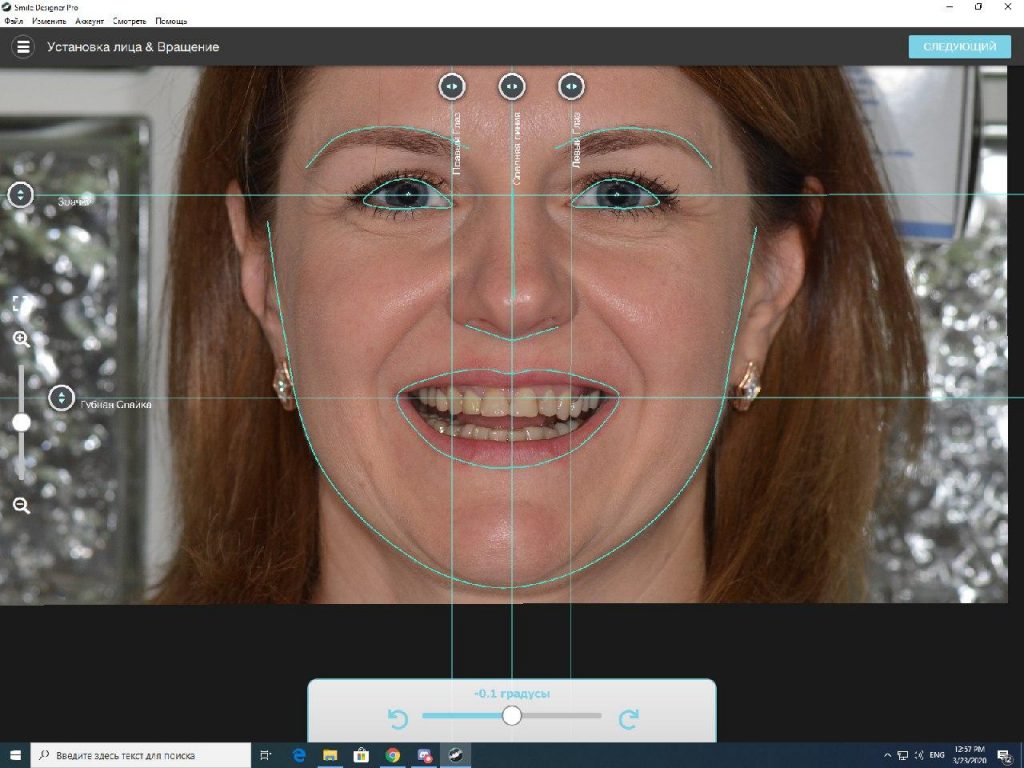Viewport: 1024px width, 768px height.
Task: Open the Помощь menu
Action: tap(171, 21)
